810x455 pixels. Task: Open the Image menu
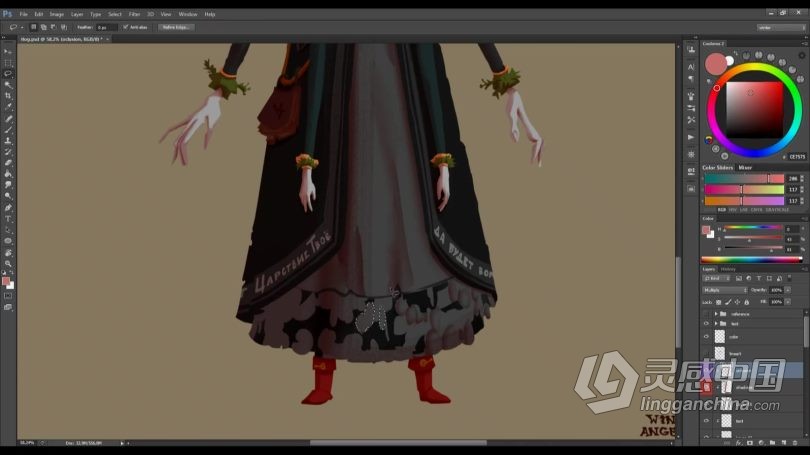[56, 14]
